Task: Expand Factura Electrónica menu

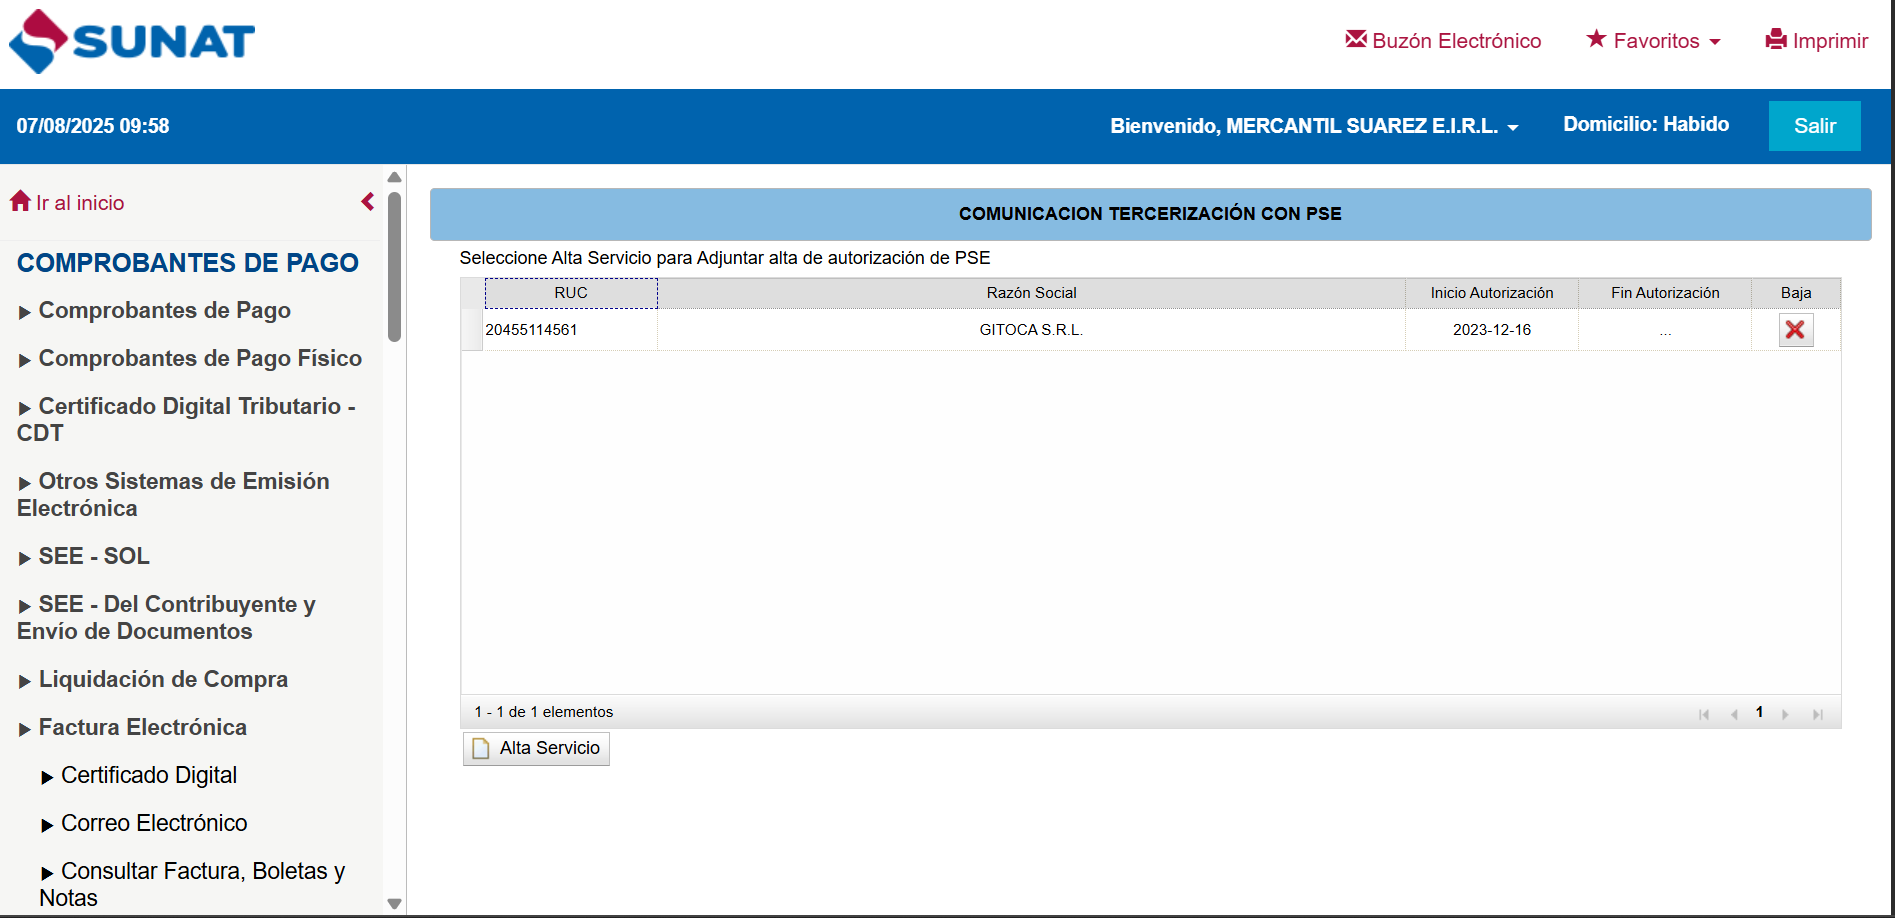Action: pyautogui.click(x=133, y=728)
